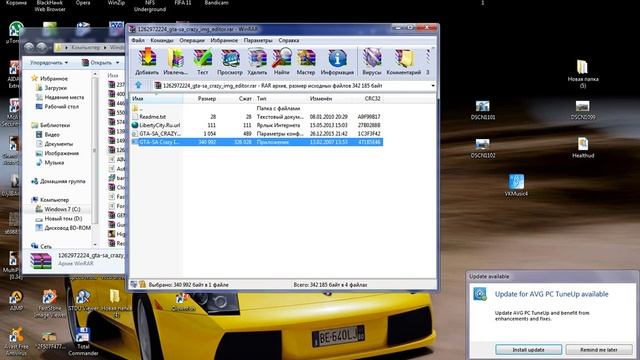The height and width of the screenshot is (360, 640).
Task: Click the Добавить (Add) toolbar icon in WinRAR
Action: click(x=147, y=62)
